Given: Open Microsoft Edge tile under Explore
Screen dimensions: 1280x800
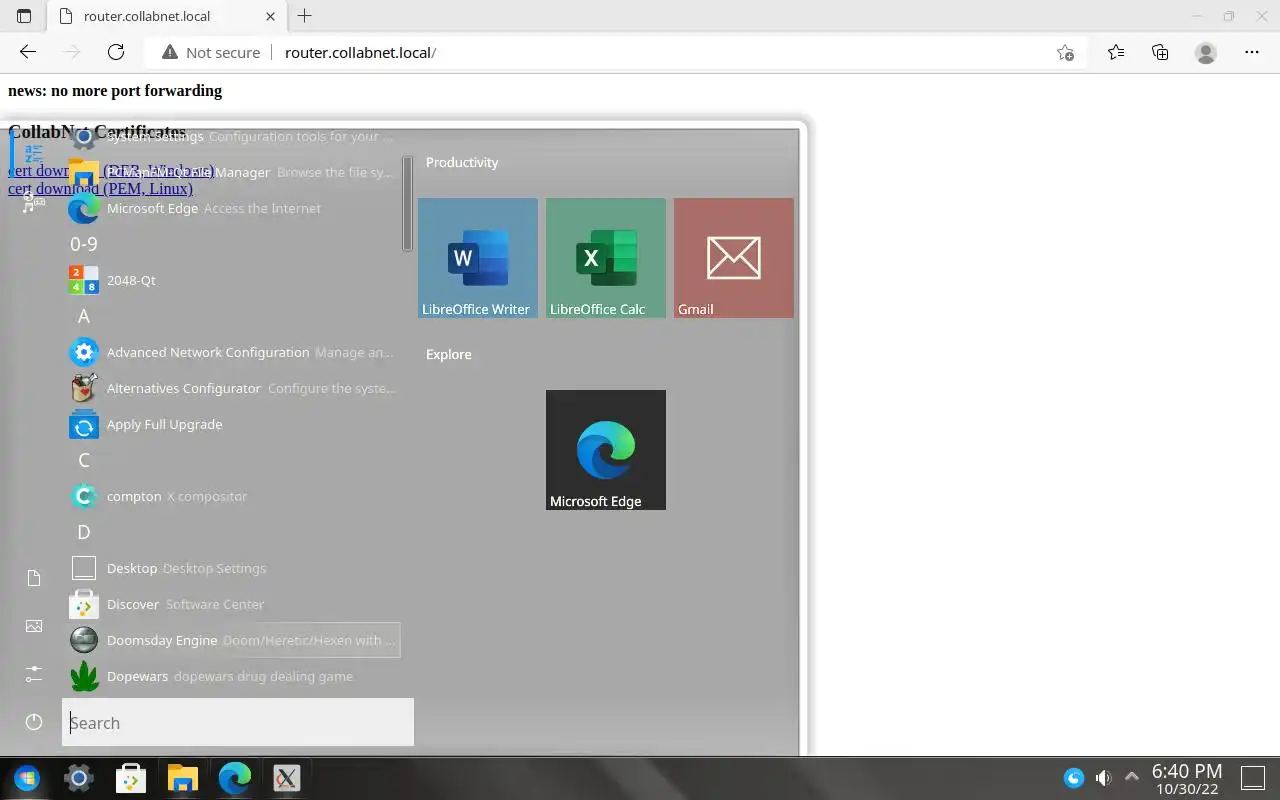Looking at the screenshot, I should 606,450.
